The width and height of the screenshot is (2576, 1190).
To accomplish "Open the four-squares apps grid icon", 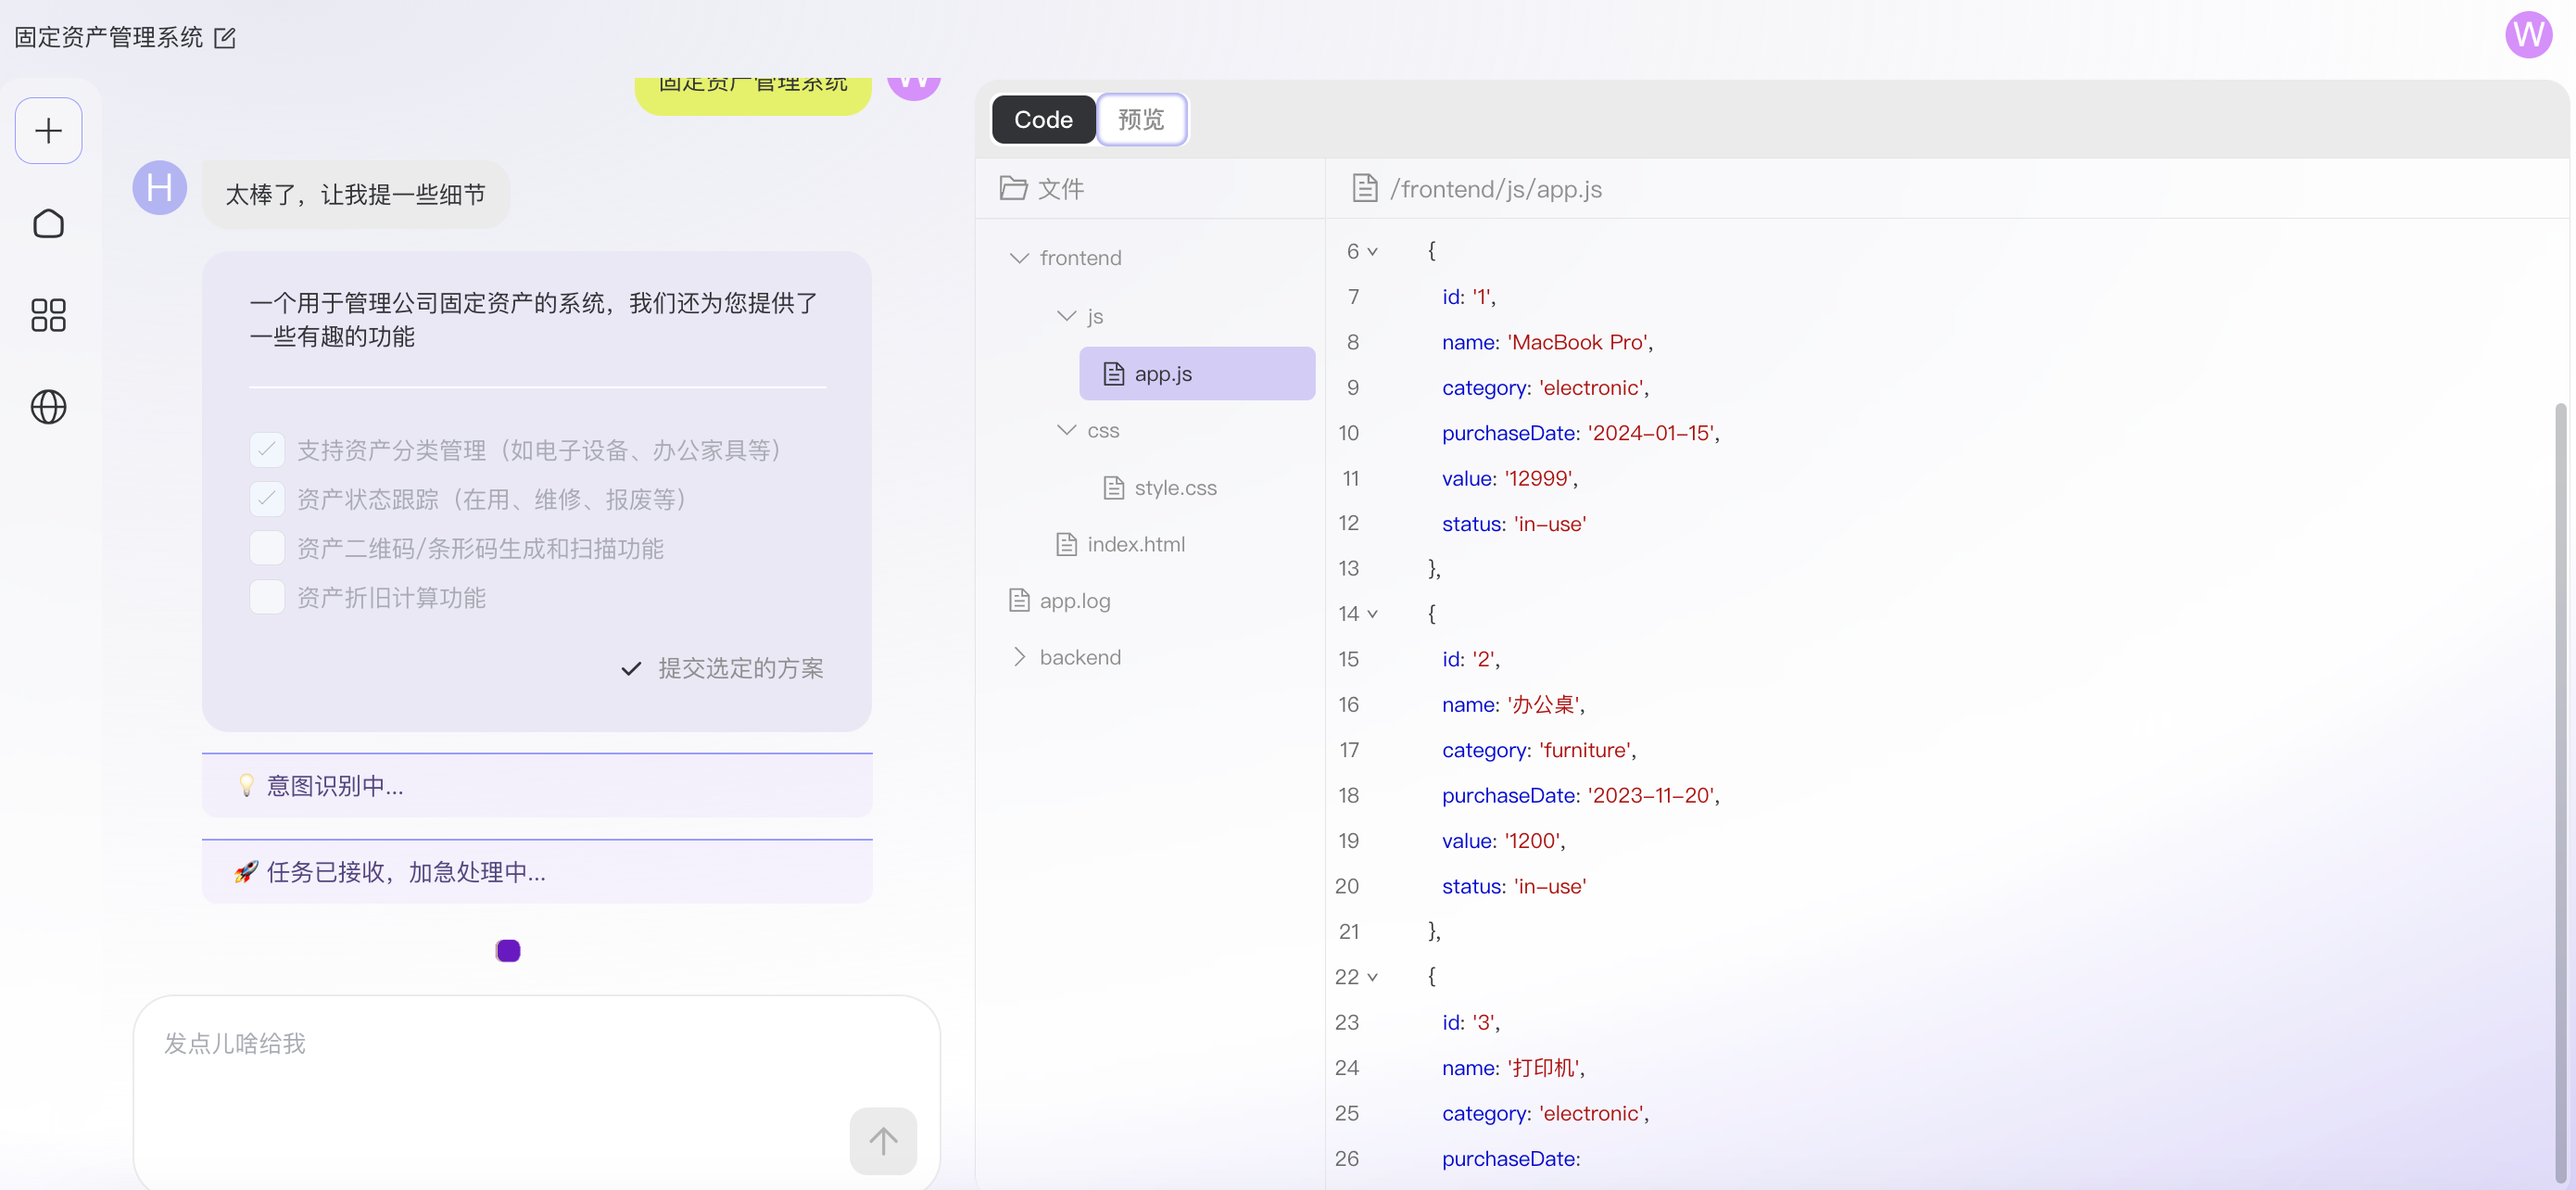I will 48,315.
